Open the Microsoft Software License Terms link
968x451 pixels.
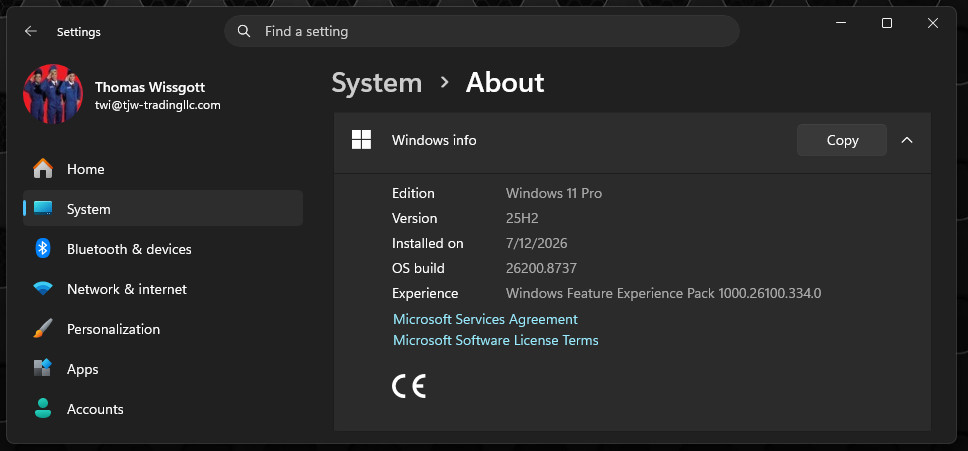pos(496,340)
